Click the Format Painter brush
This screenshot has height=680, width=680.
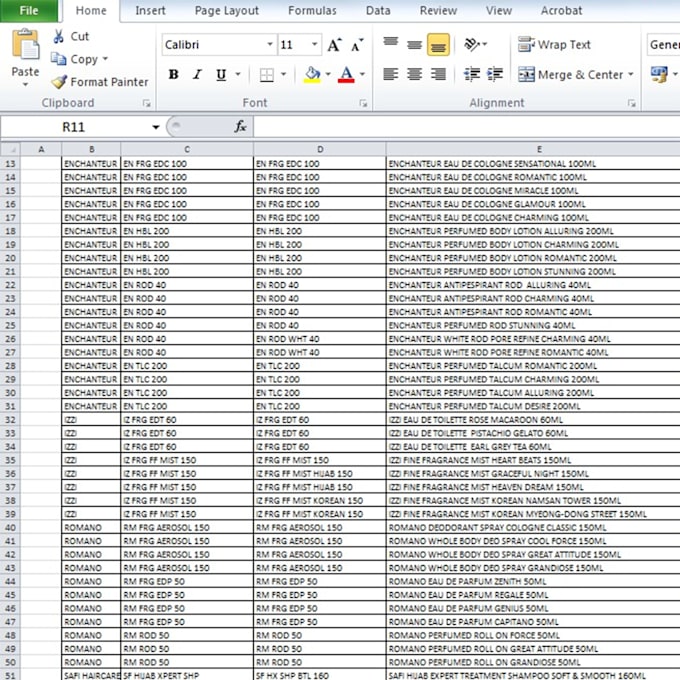pos(59,82)
